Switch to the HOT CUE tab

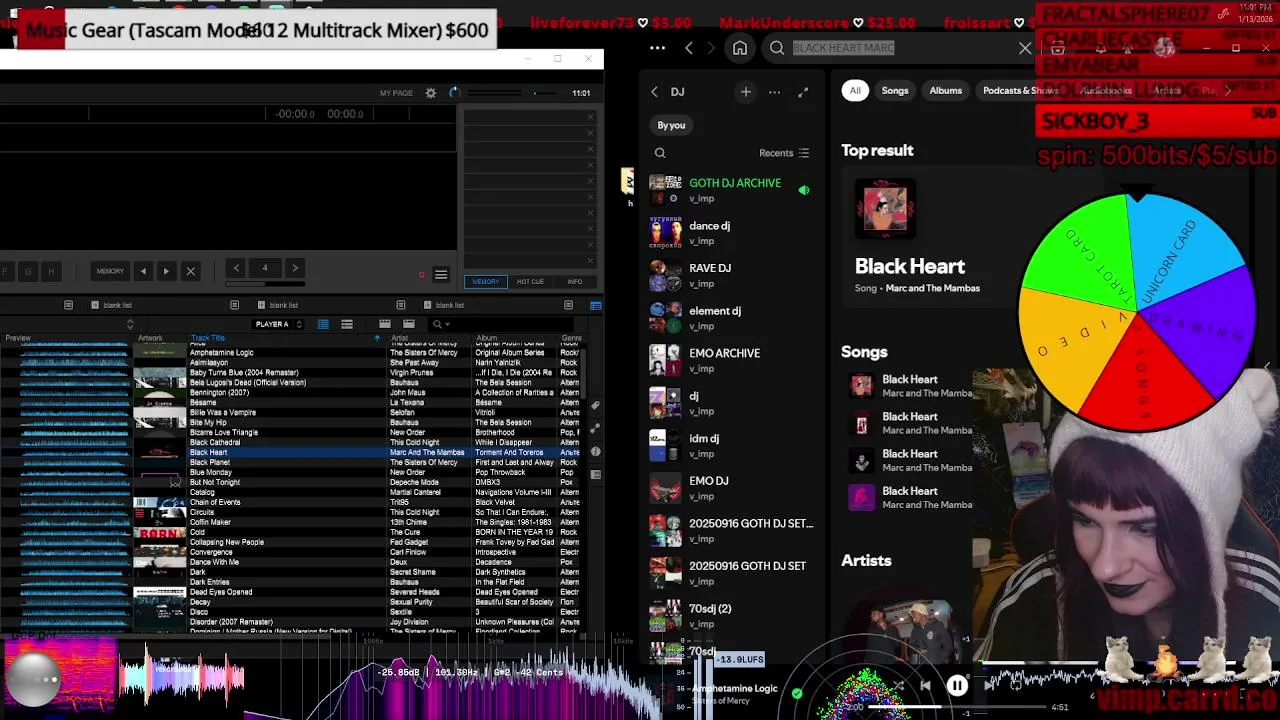530,282
